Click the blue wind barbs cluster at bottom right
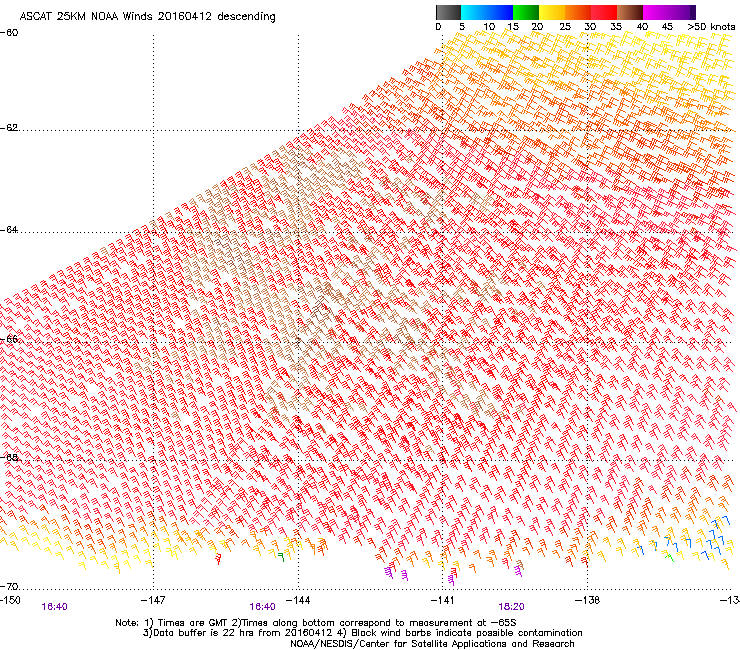This screenshot has height=650, width=740. point(716,538)
